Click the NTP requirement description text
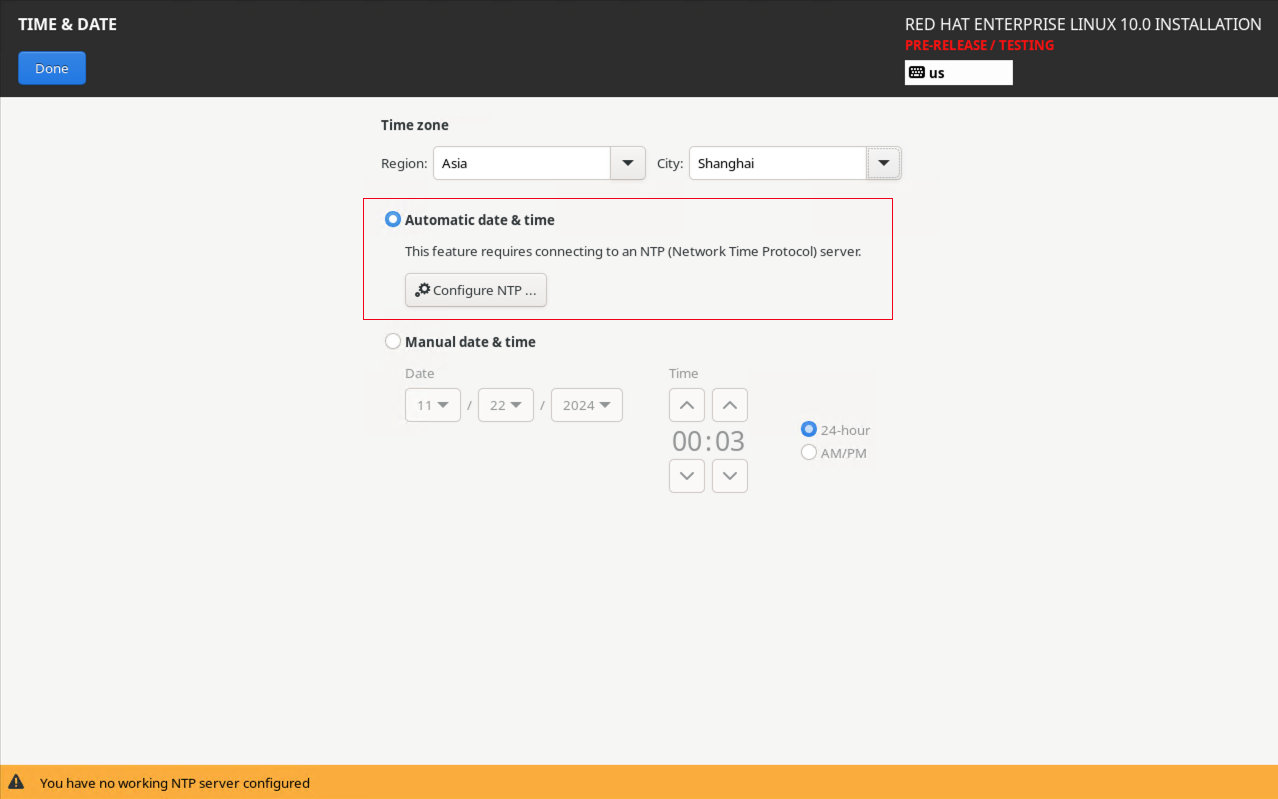 (633, 251)
